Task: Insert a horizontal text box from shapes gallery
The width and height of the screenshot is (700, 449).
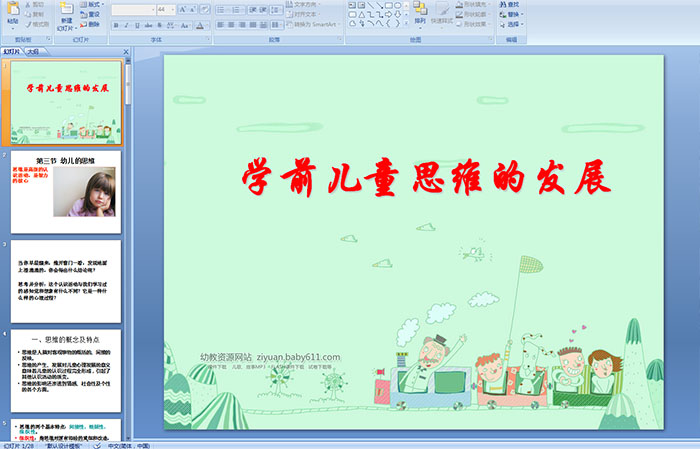Action: 352,5
